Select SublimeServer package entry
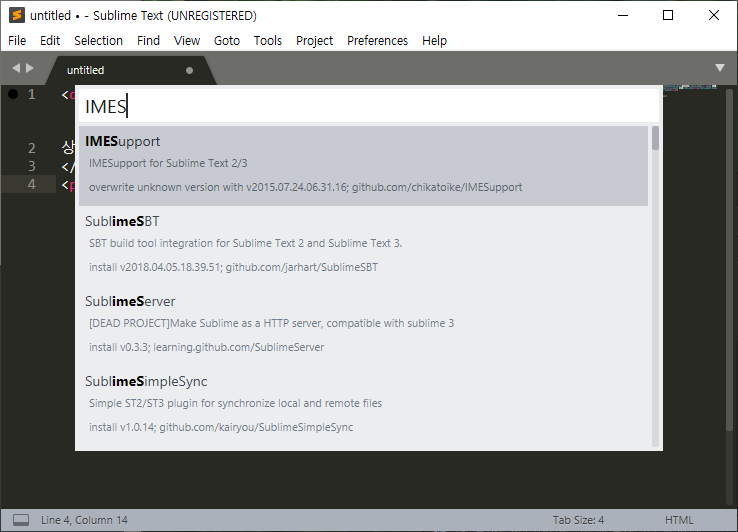 coord(363,326)
